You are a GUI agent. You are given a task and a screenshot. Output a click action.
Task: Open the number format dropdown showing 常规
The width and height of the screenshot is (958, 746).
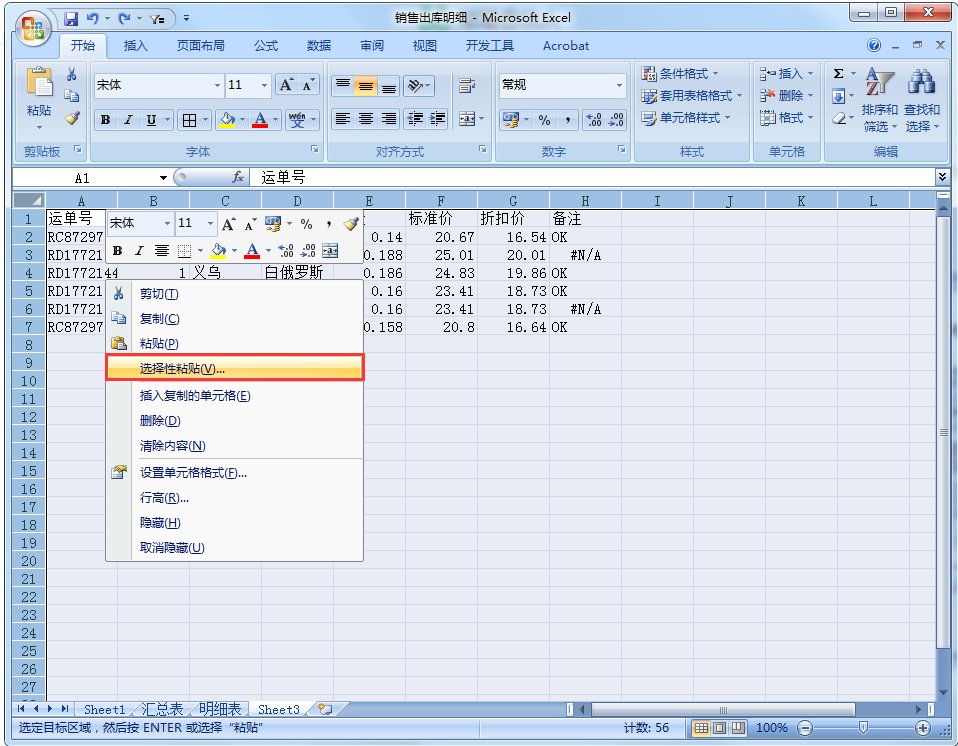pyautogui.click(x=618, y=86)
